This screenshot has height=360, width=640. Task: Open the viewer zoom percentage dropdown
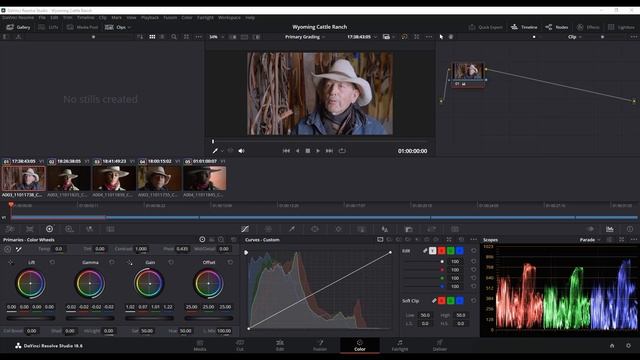coord(217,37)
